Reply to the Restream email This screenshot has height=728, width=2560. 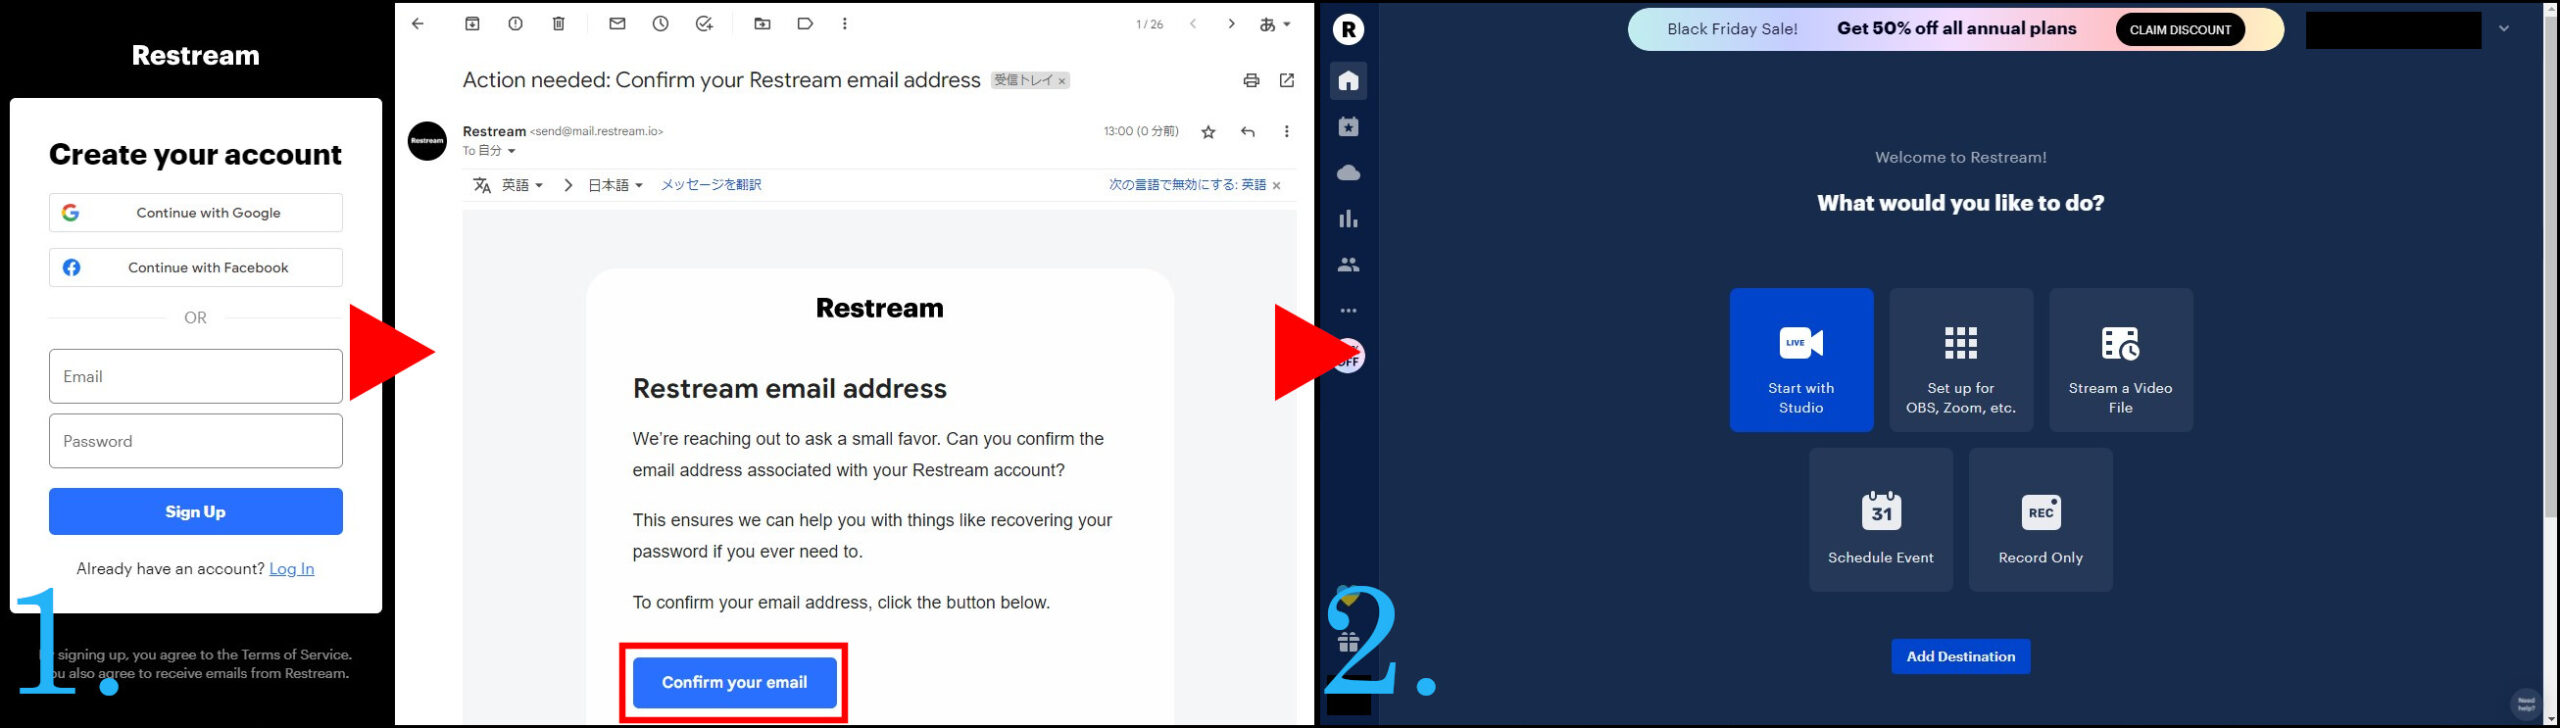(1247, 132)
